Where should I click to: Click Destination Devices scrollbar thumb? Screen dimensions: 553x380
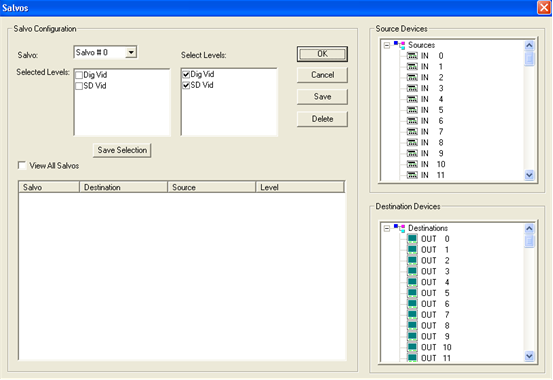[529, 242]
